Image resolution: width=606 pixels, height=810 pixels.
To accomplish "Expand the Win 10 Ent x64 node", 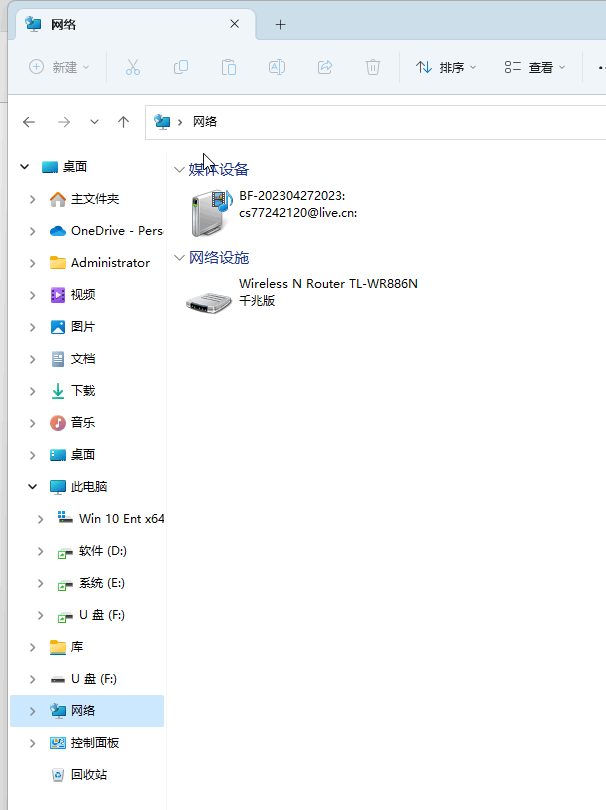I will (x=40, y=519).
